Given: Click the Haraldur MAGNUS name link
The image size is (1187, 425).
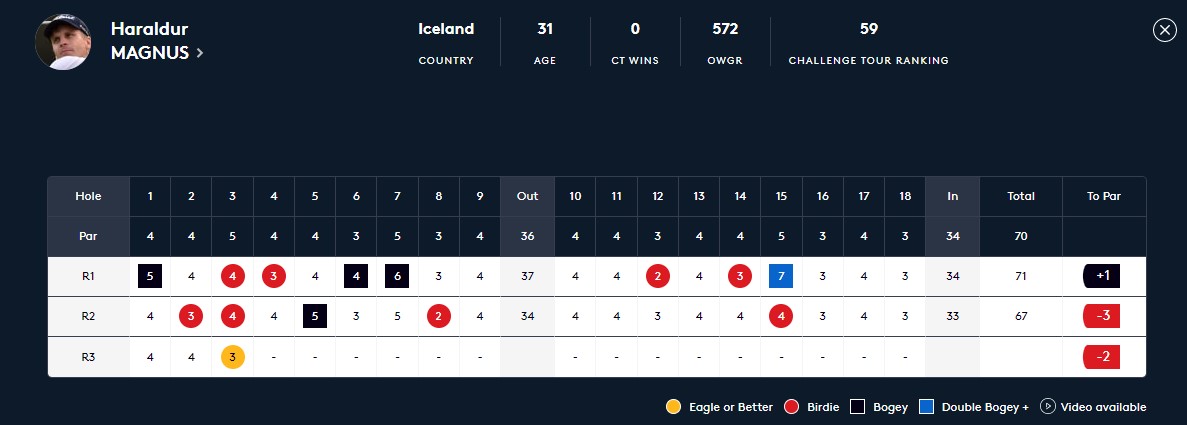Looking at the screenshot, I should tap(150, 41).
